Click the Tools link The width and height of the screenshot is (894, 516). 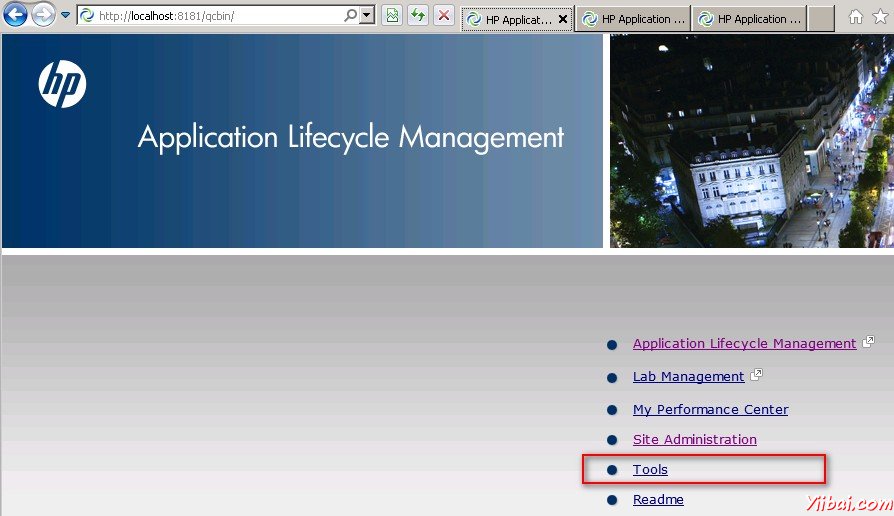point(650,470)
